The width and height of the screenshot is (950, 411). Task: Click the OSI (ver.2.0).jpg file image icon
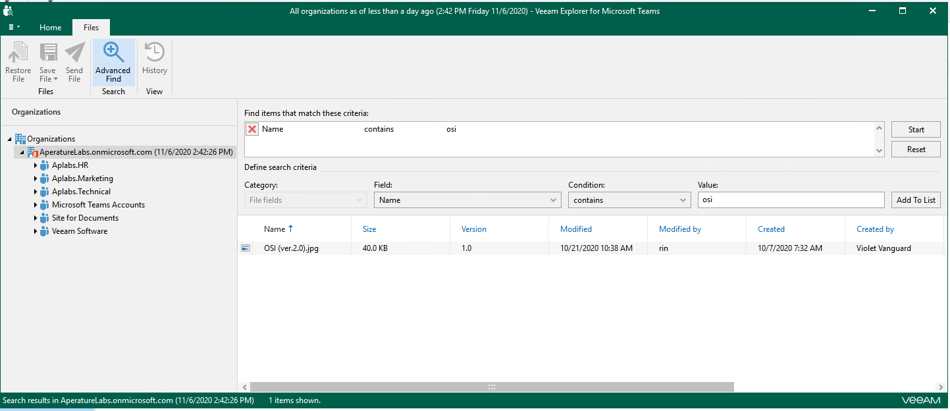(245, 248)
